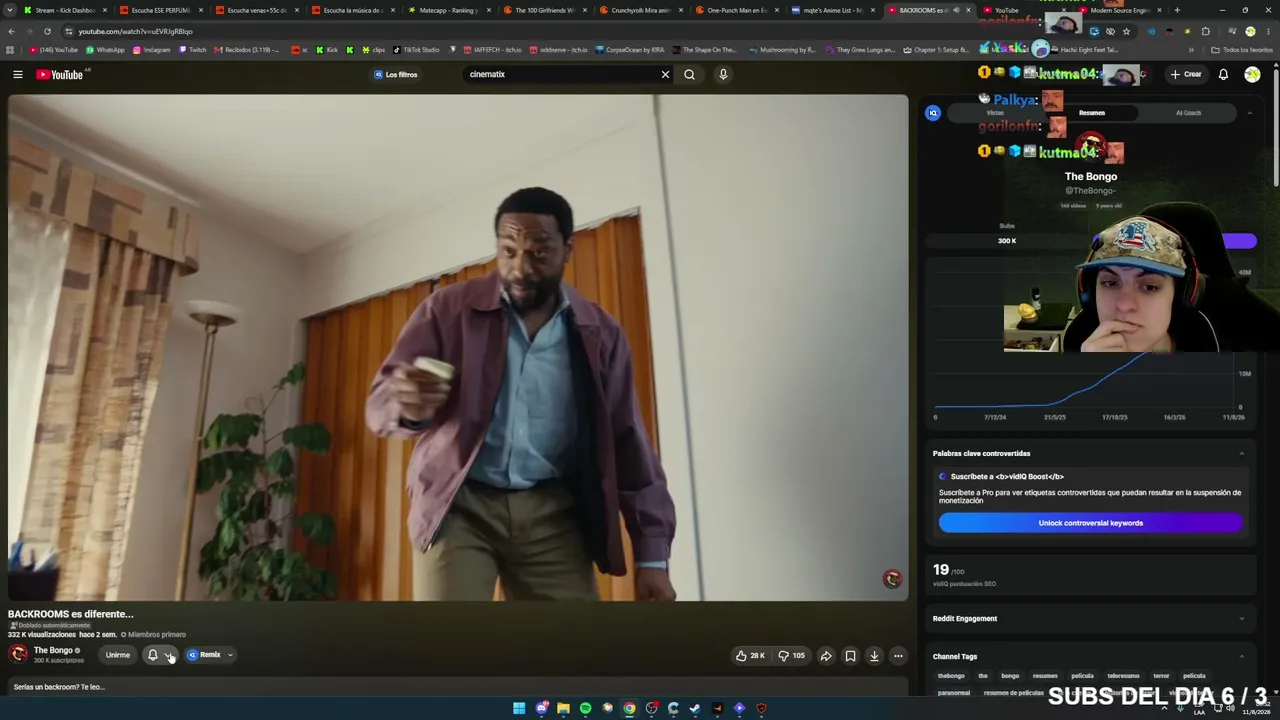Save the video with the bookmark icon
1280x720 pixels.
coord(850,656)
